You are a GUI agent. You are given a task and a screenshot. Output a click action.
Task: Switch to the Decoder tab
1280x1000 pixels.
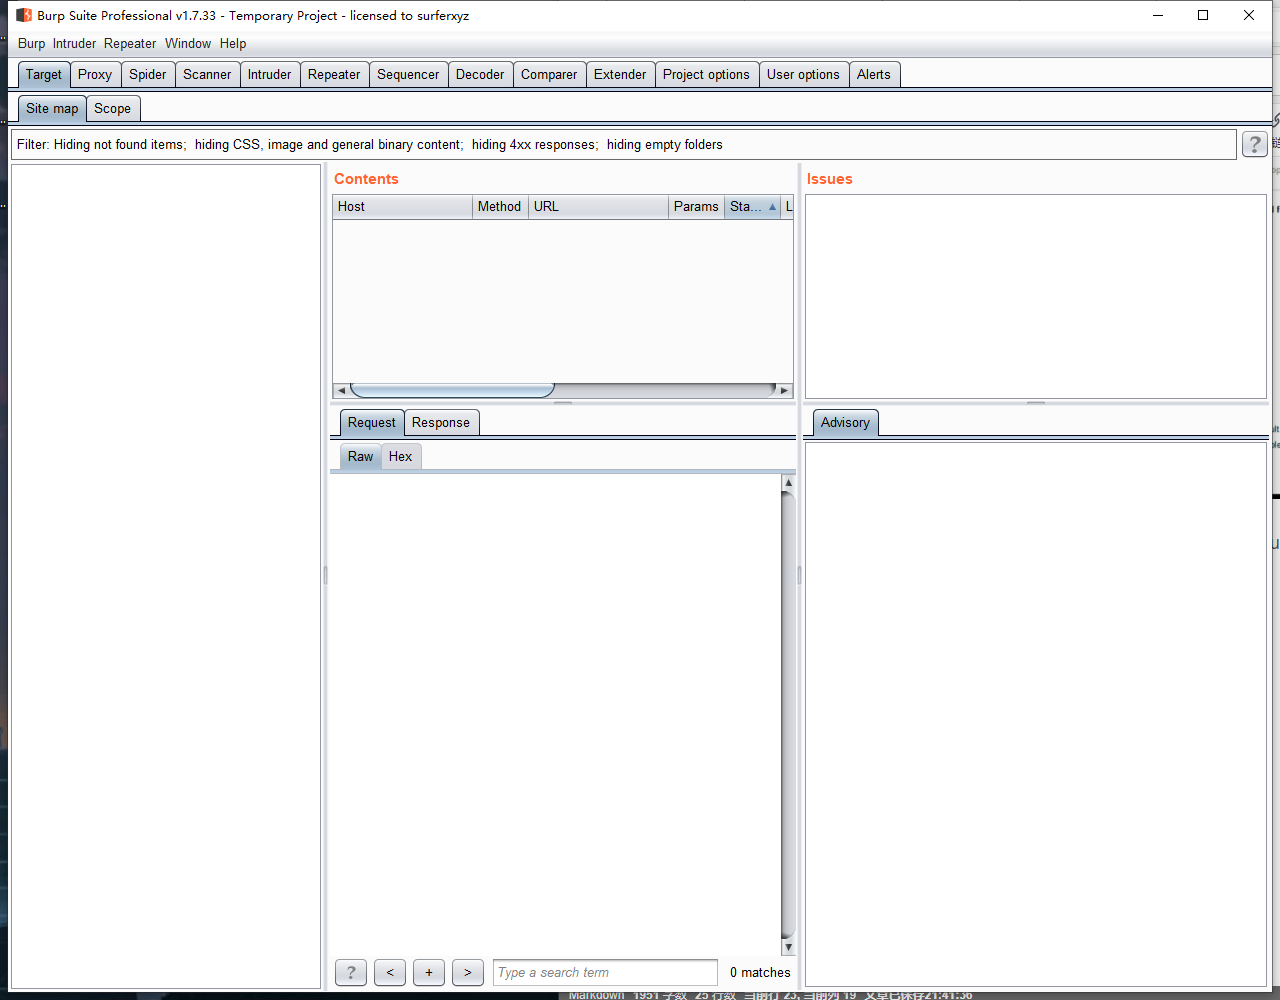(480, 75)
